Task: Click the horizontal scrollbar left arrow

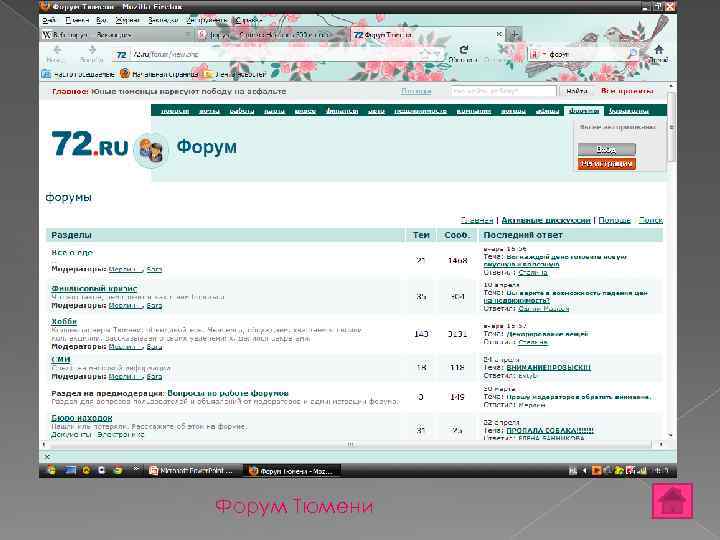Action: point(44,444)
